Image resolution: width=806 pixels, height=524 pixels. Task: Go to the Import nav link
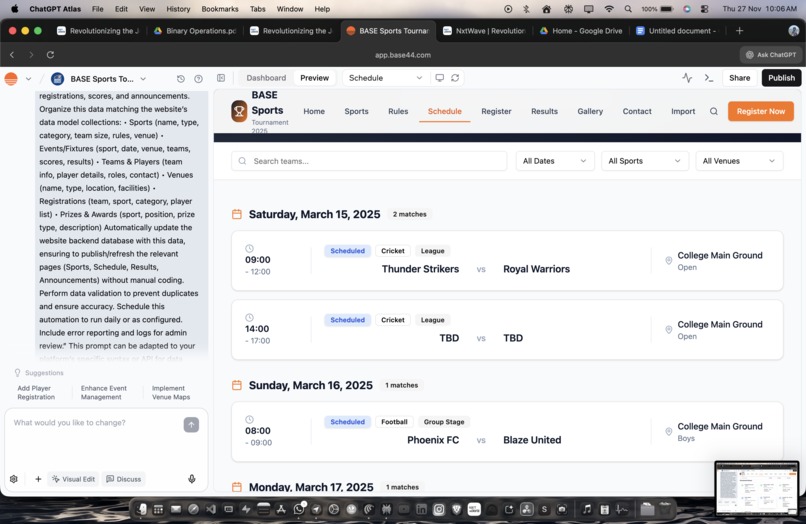(x=683, y=111)
